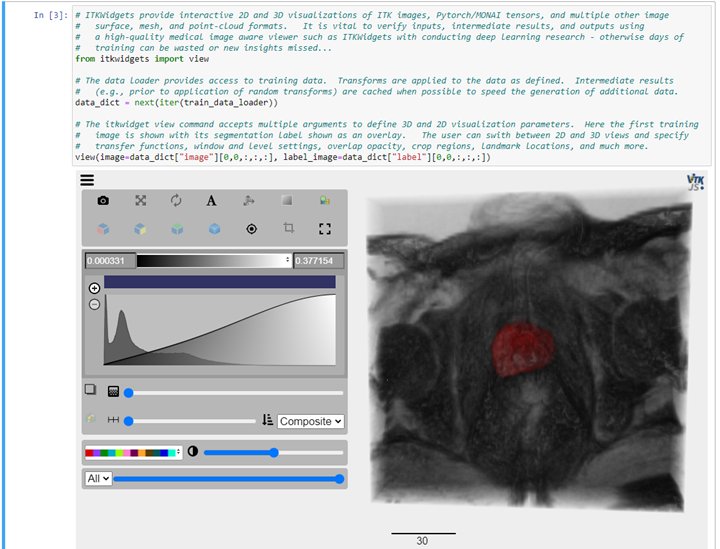Viewport: 720px width, 549px height.
Task: Click the red segmentation label in the volume view
Action: [522, 349]
